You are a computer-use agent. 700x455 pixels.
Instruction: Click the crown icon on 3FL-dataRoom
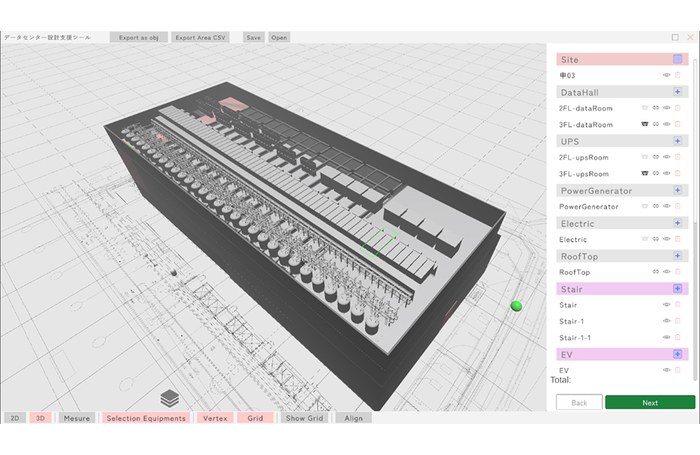[645, 124]
